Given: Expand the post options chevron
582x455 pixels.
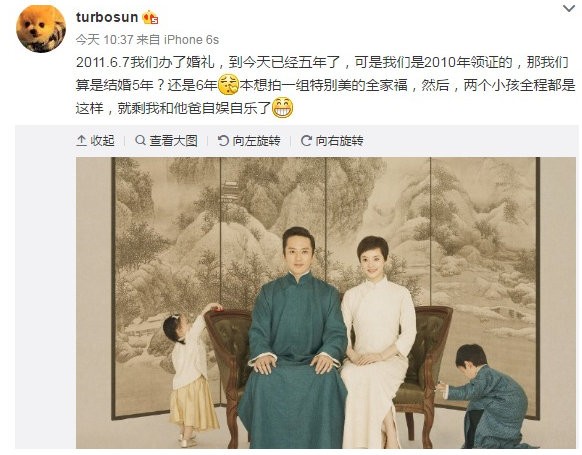Looking at the screenshot, I should (x=569, y=8).
